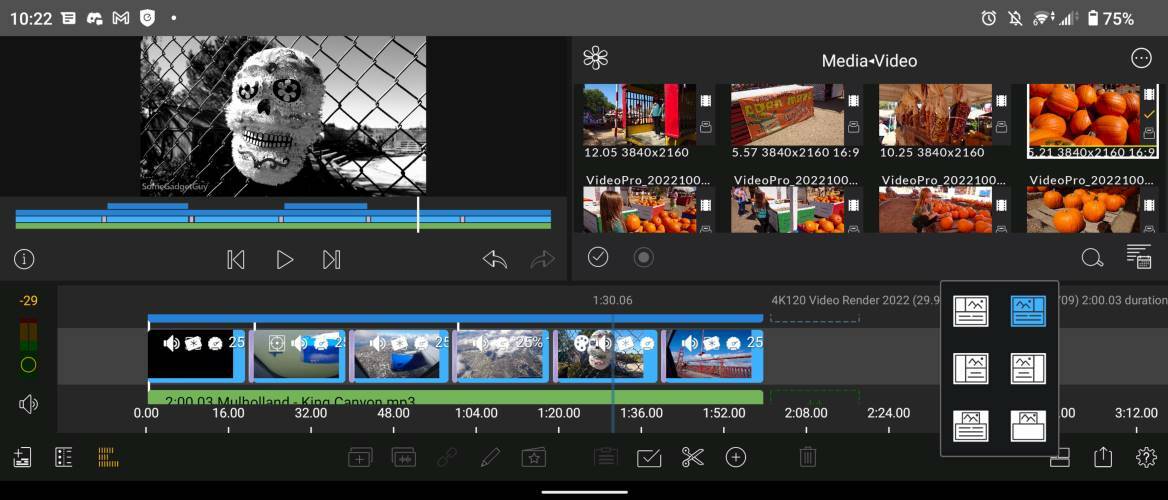Jump to the next clip edge
This screenshot has width=1168, height=500.
point(332,260)
